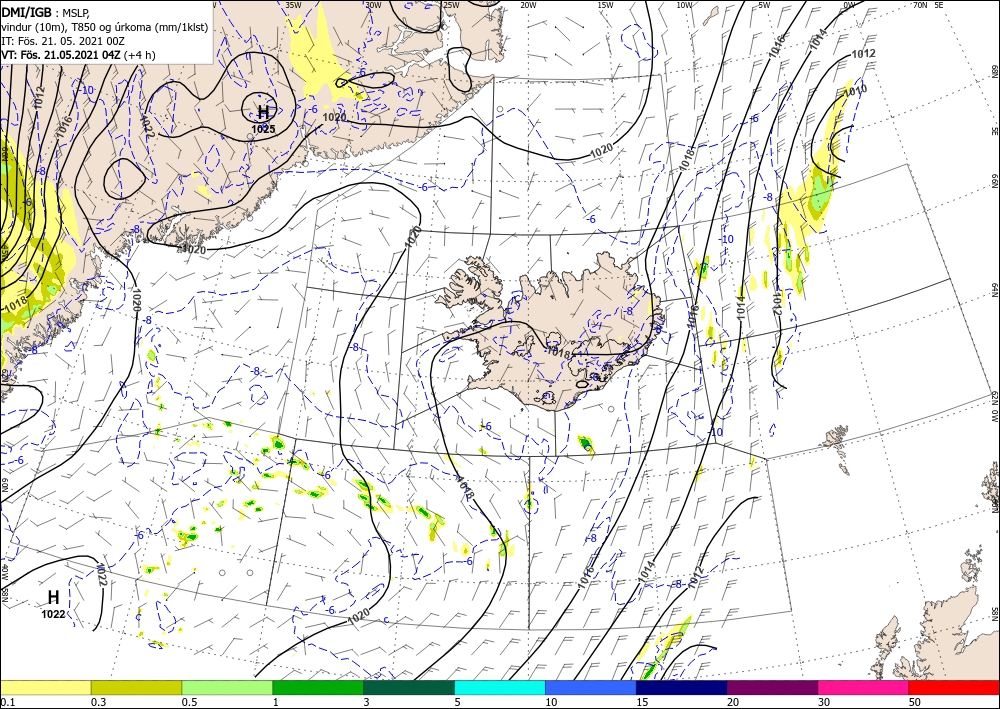This screenshot has height=709, width=1000.
Task: Click the '1010' isobar label
Action: (855, 92)
